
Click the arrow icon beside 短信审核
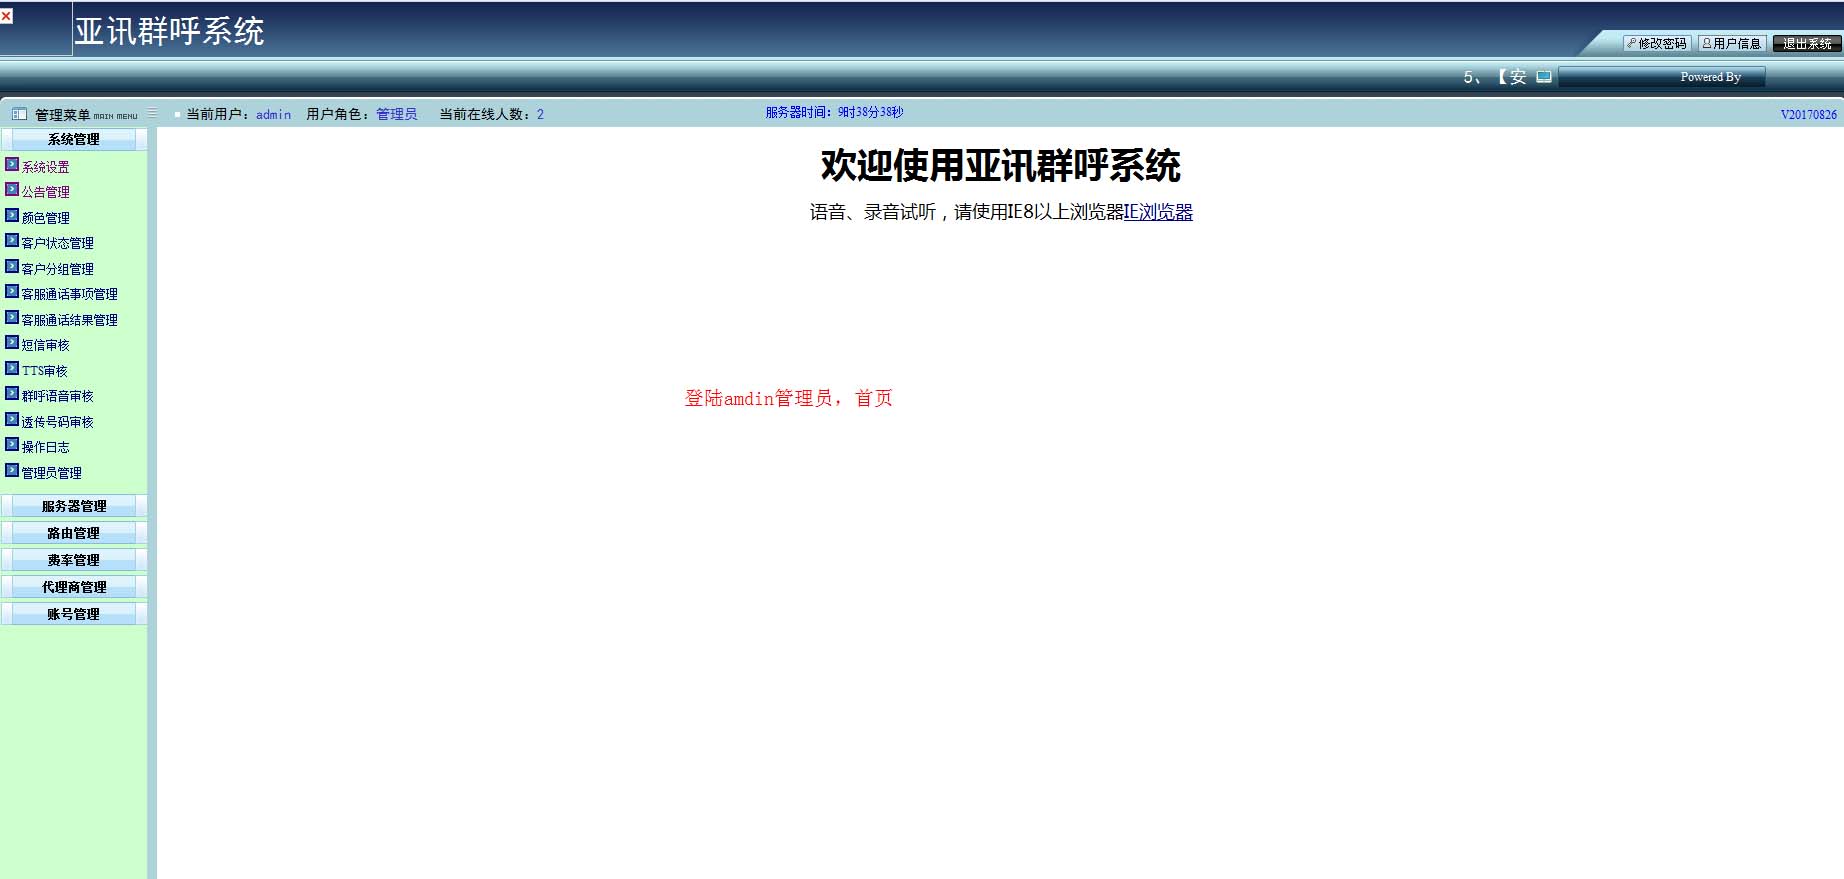click(x=12, y=343)
